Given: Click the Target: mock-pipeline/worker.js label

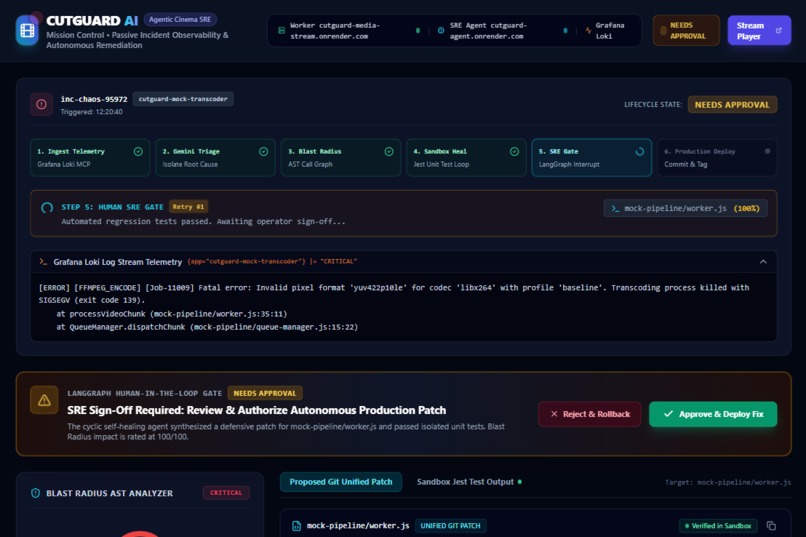Looking at the screenshot, I should (x=728, y=482).
